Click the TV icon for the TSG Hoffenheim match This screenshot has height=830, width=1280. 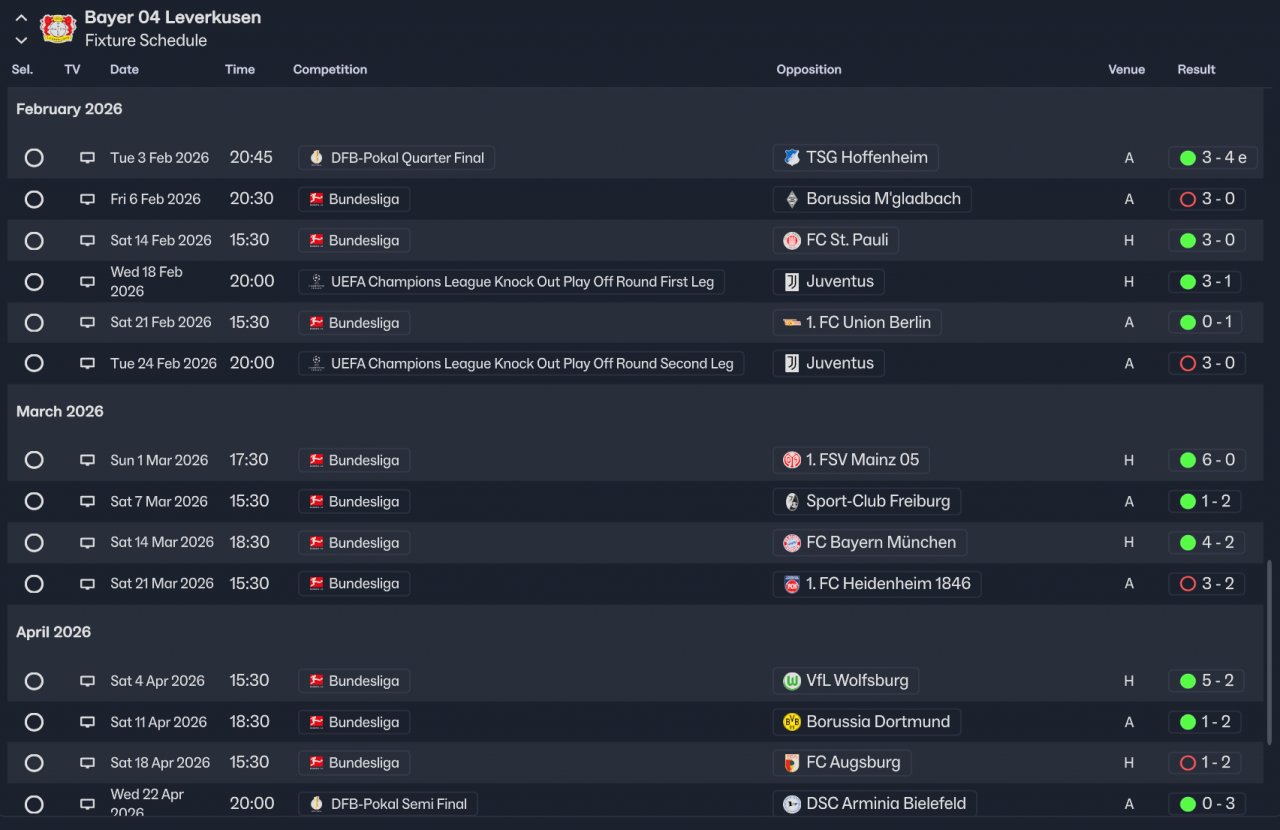(x=88, y=158)
